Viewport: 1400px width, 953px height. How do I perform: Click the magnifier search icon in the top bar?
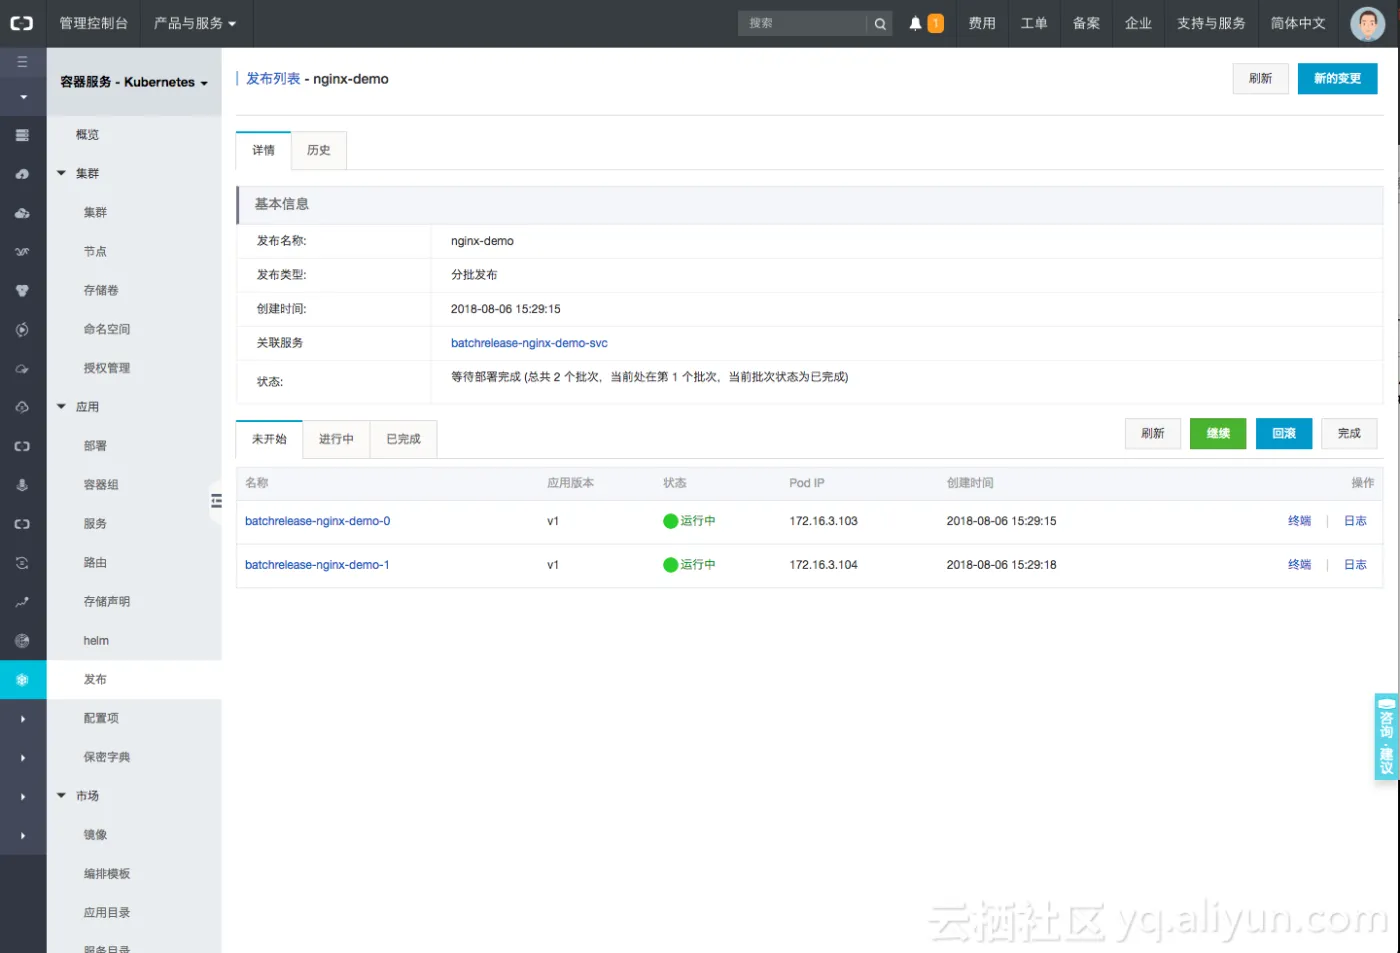pos(880,23)
